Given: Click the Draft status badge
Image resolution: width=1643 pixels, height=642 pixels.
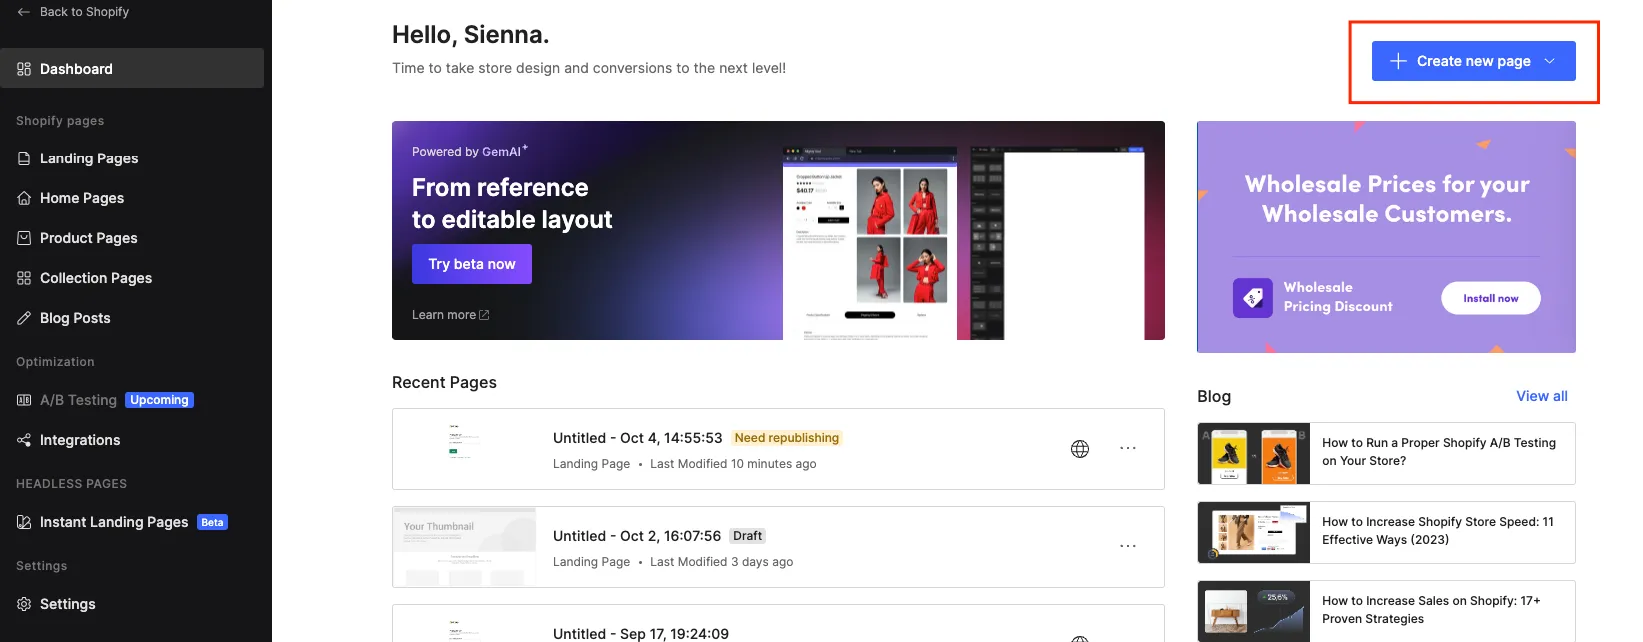Looking at the screenshot, I should pos(747,536).
